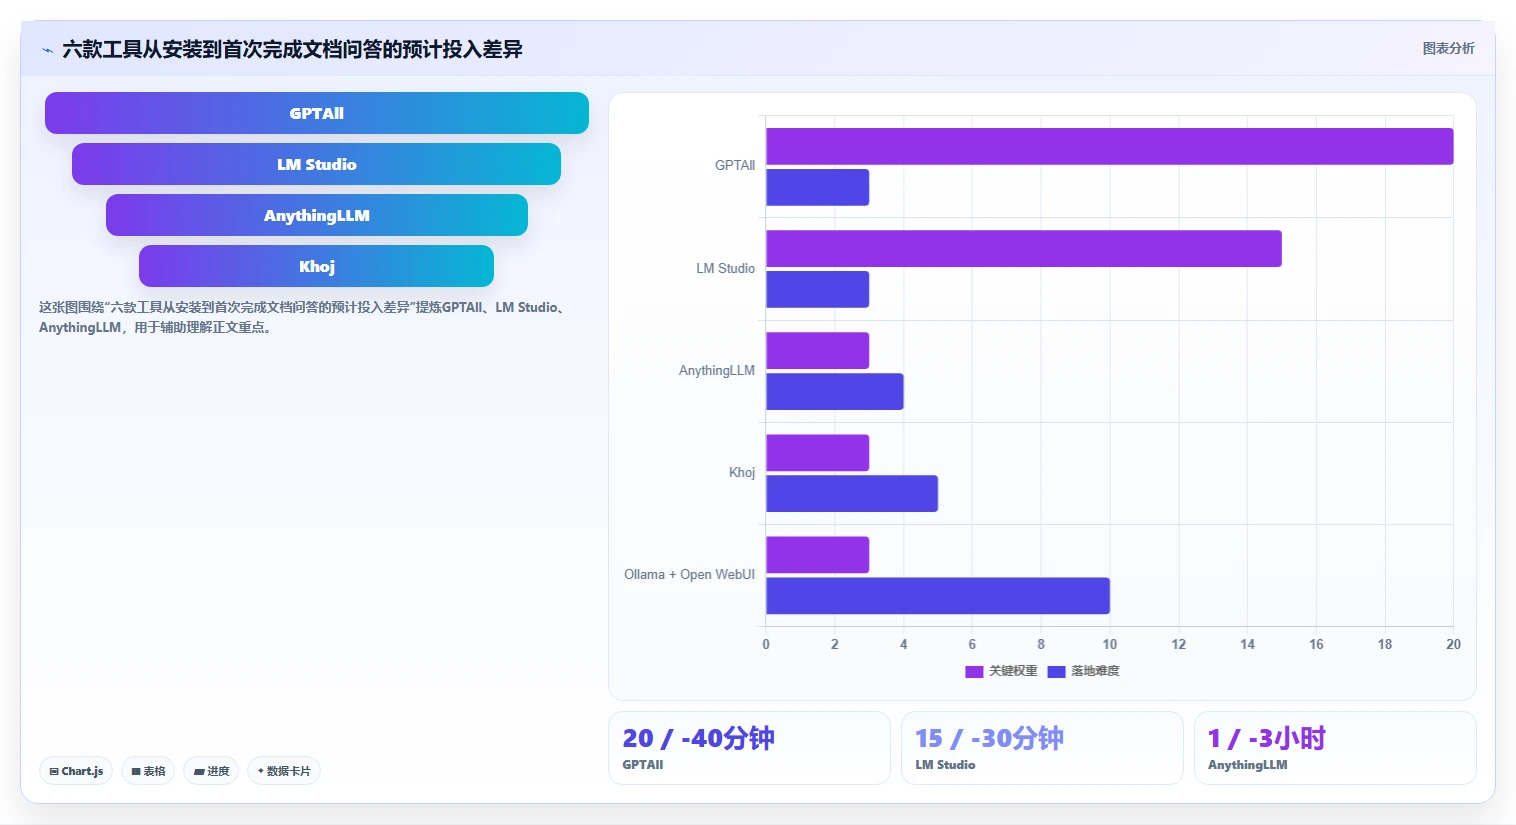Click the x-axis tick label 10
Screen dimensions: 1516x825
tap(1109, 644)
